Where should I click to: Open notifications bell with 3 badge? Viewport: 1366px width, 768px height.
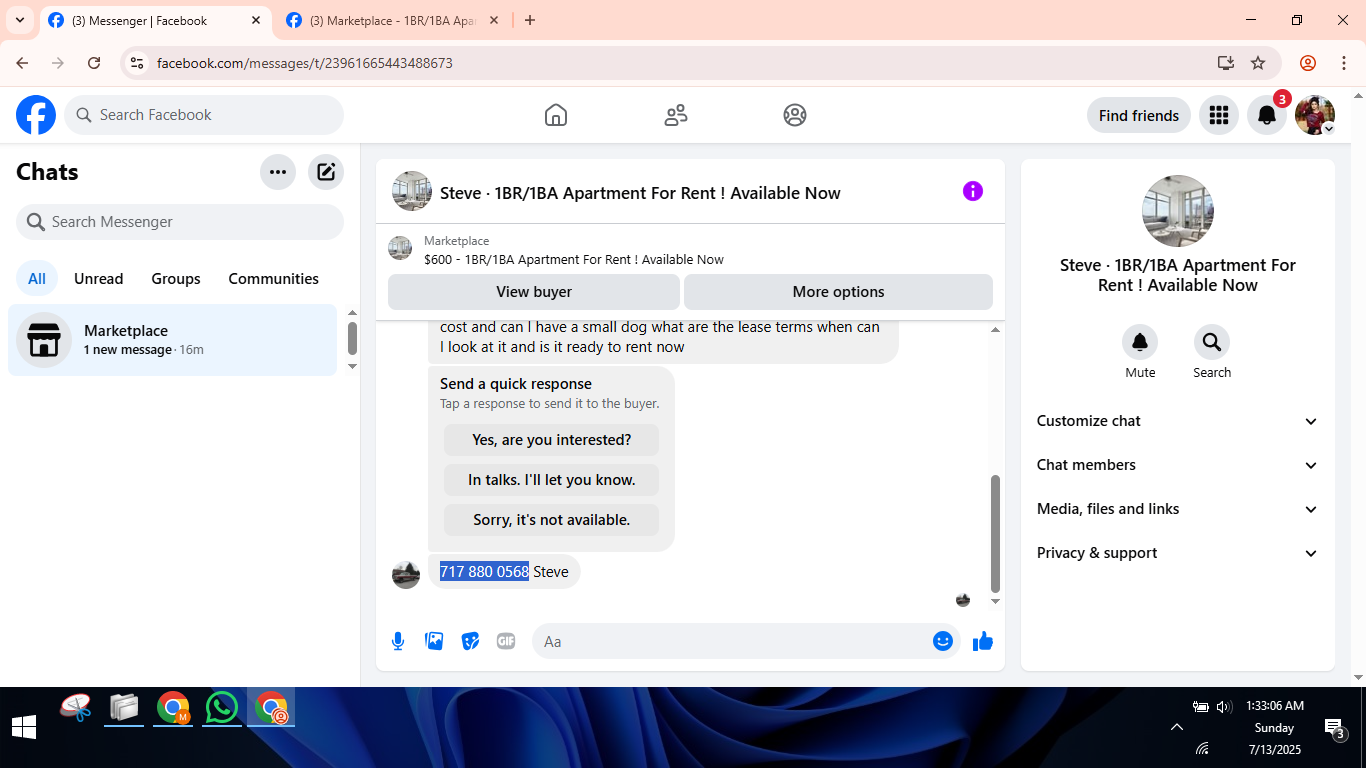pyautogui.click(x=1267, y=115)
